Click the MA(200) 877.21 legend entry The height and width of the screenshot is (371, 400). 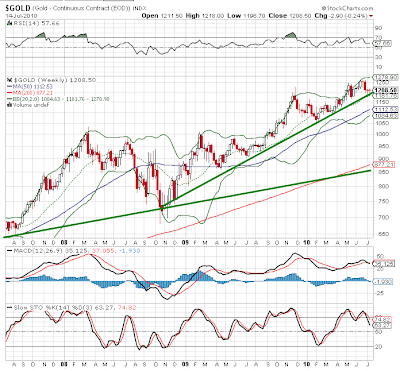point(34,93)
